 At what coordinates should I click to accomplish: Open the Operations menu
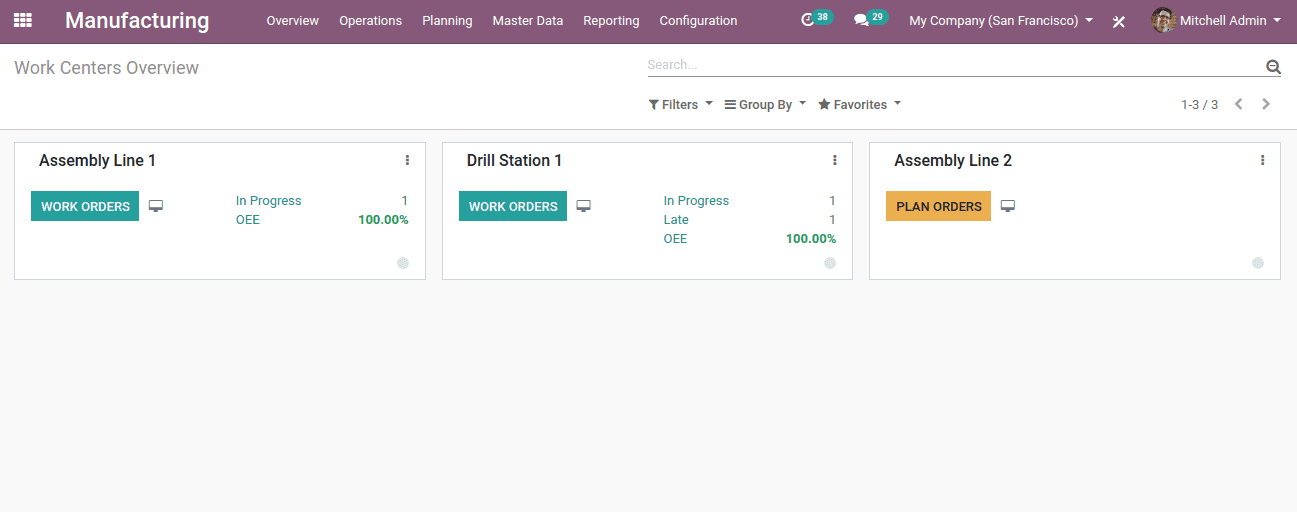coord(370,20)
